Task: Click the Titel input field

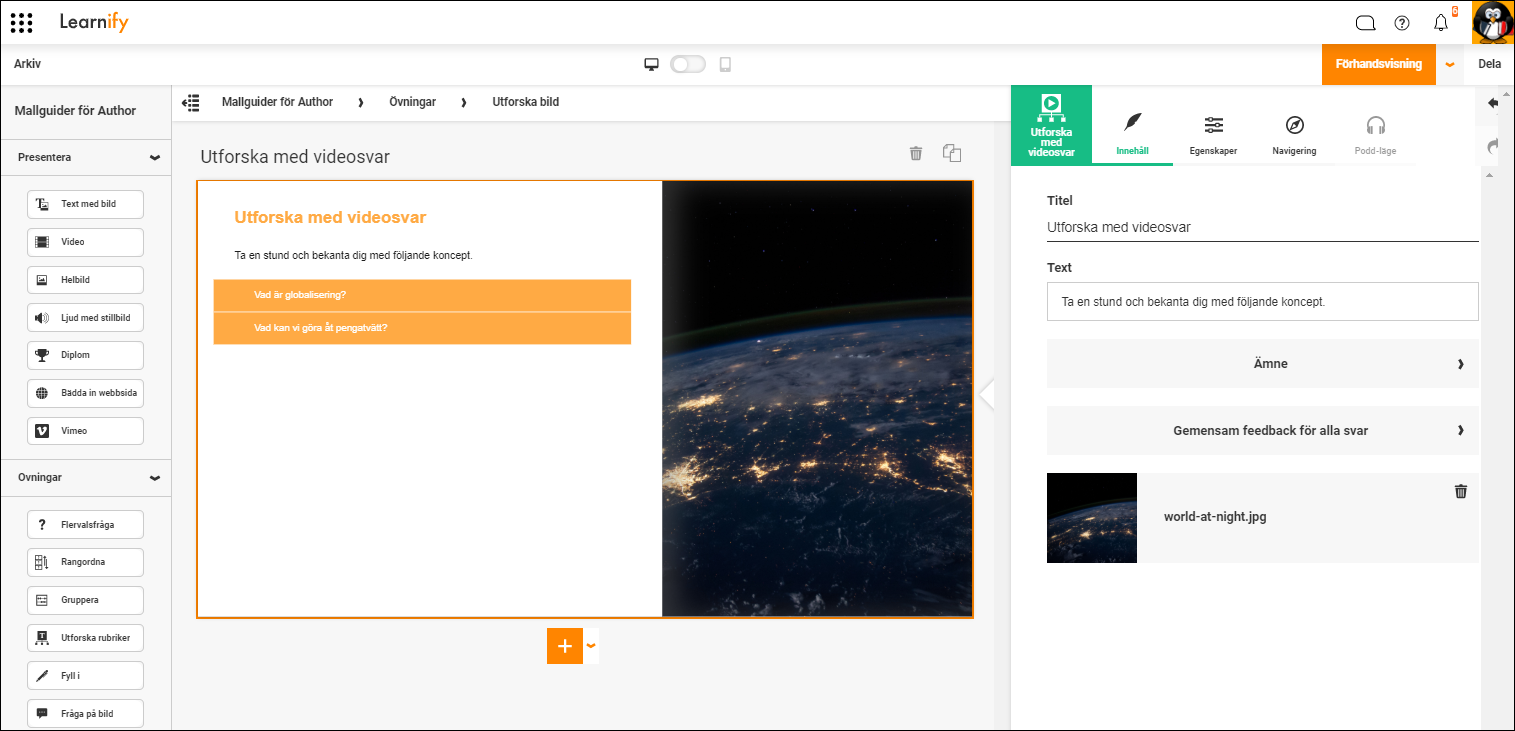Action: 1262,227
